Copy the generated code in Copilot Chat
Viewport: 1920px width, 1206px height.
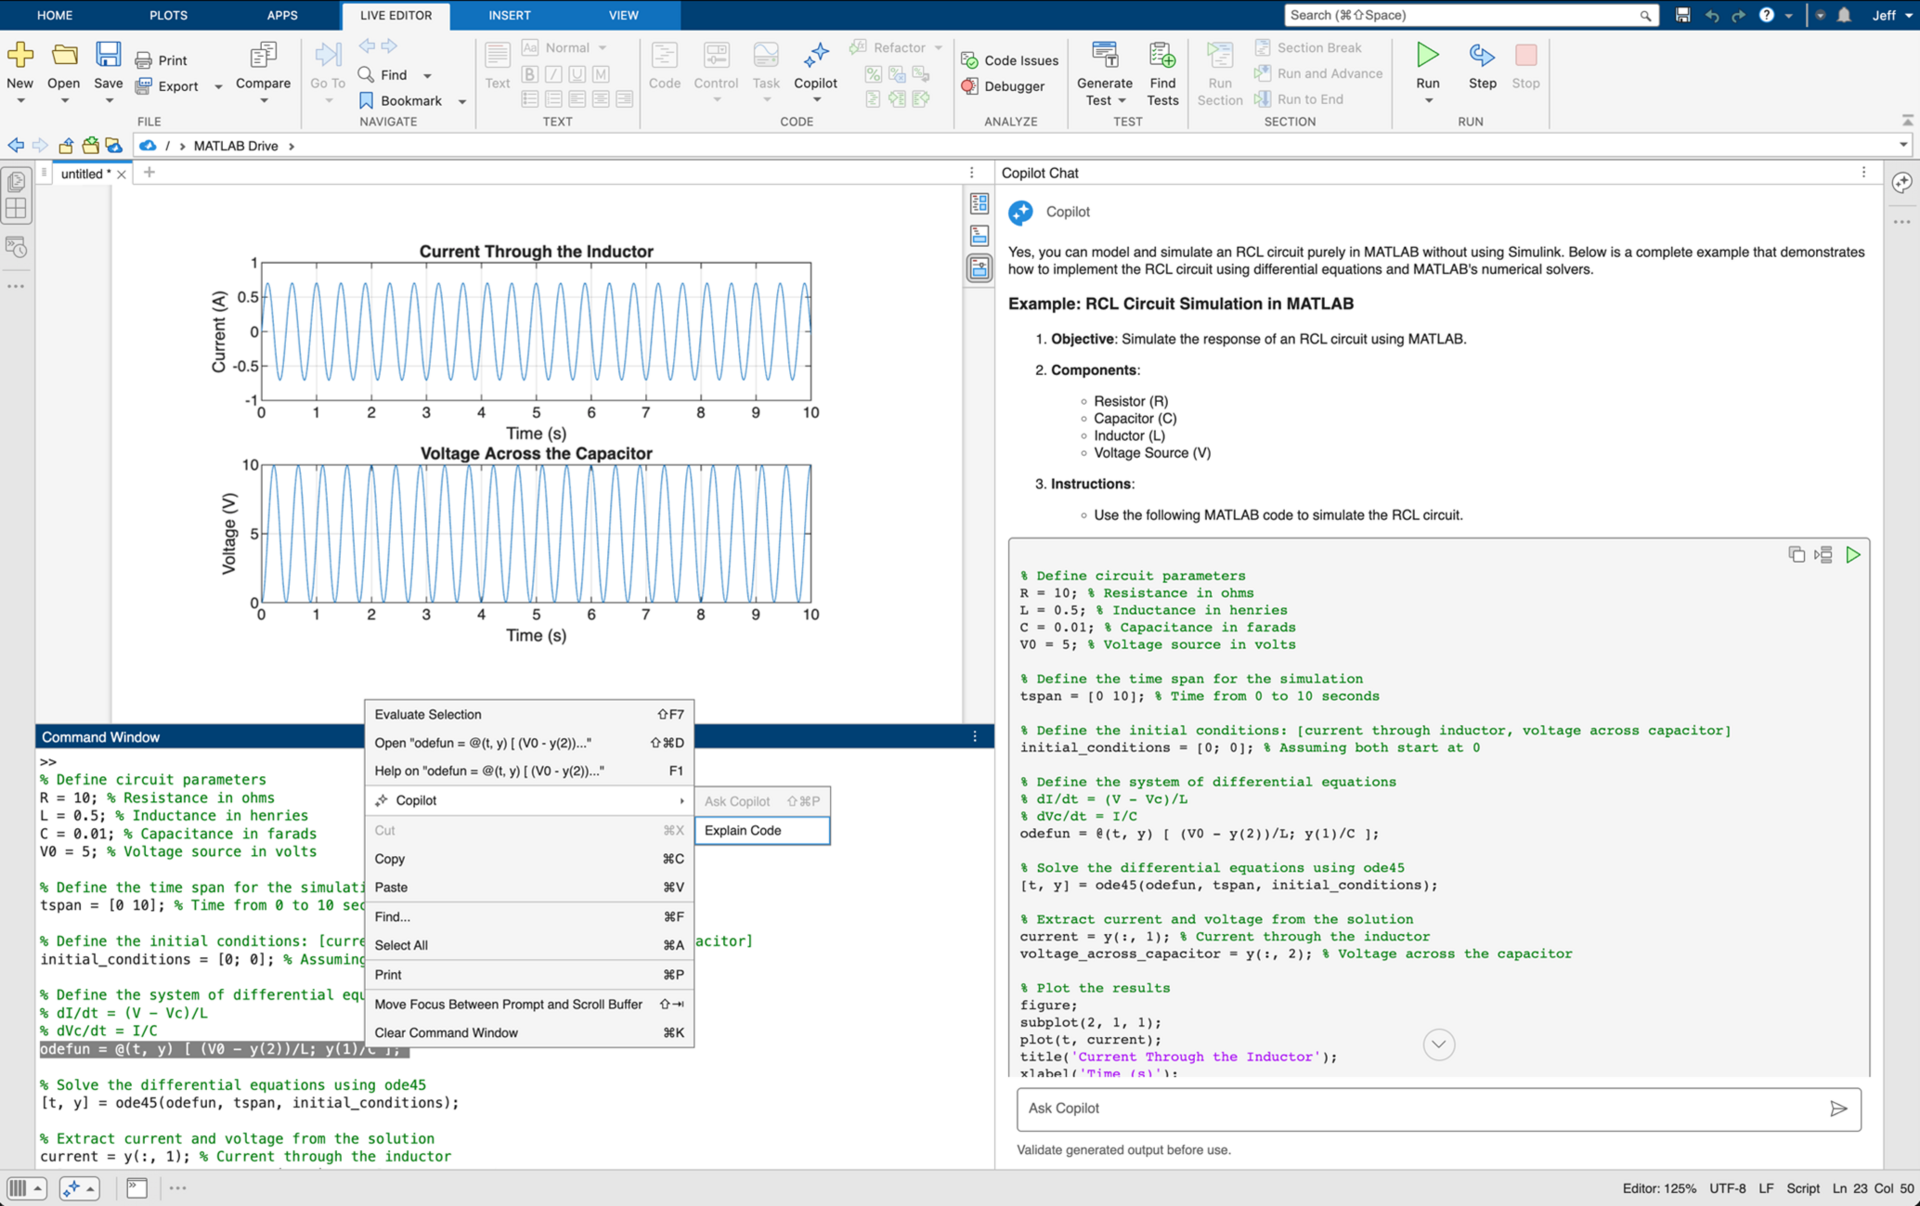pos(1795,554)
